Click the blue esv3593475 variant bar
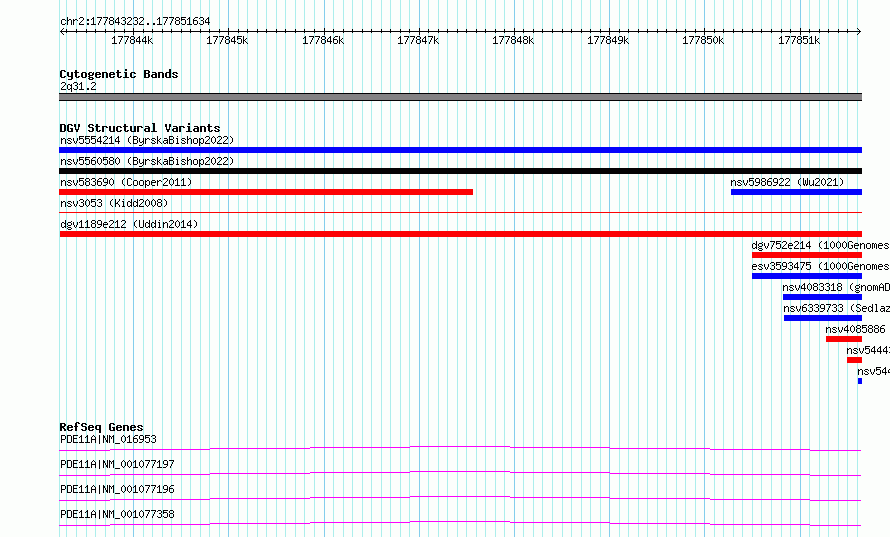 pos(807,276)
